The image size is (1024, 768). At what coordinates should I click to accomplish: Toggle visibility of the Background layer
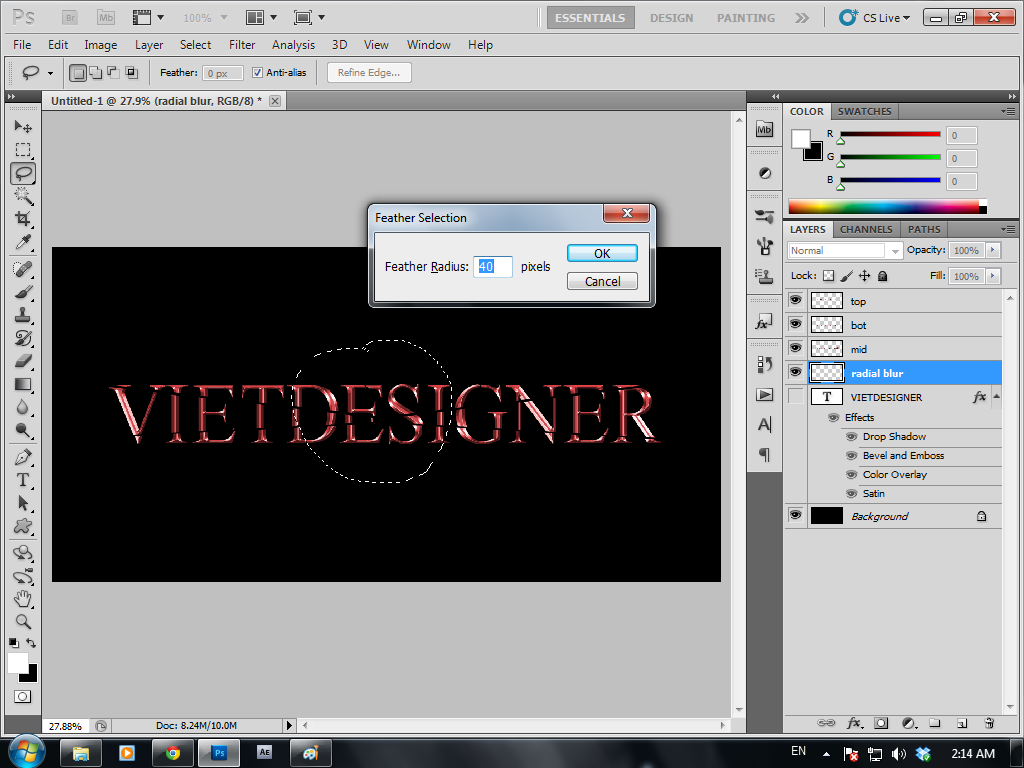pos(795,515)
